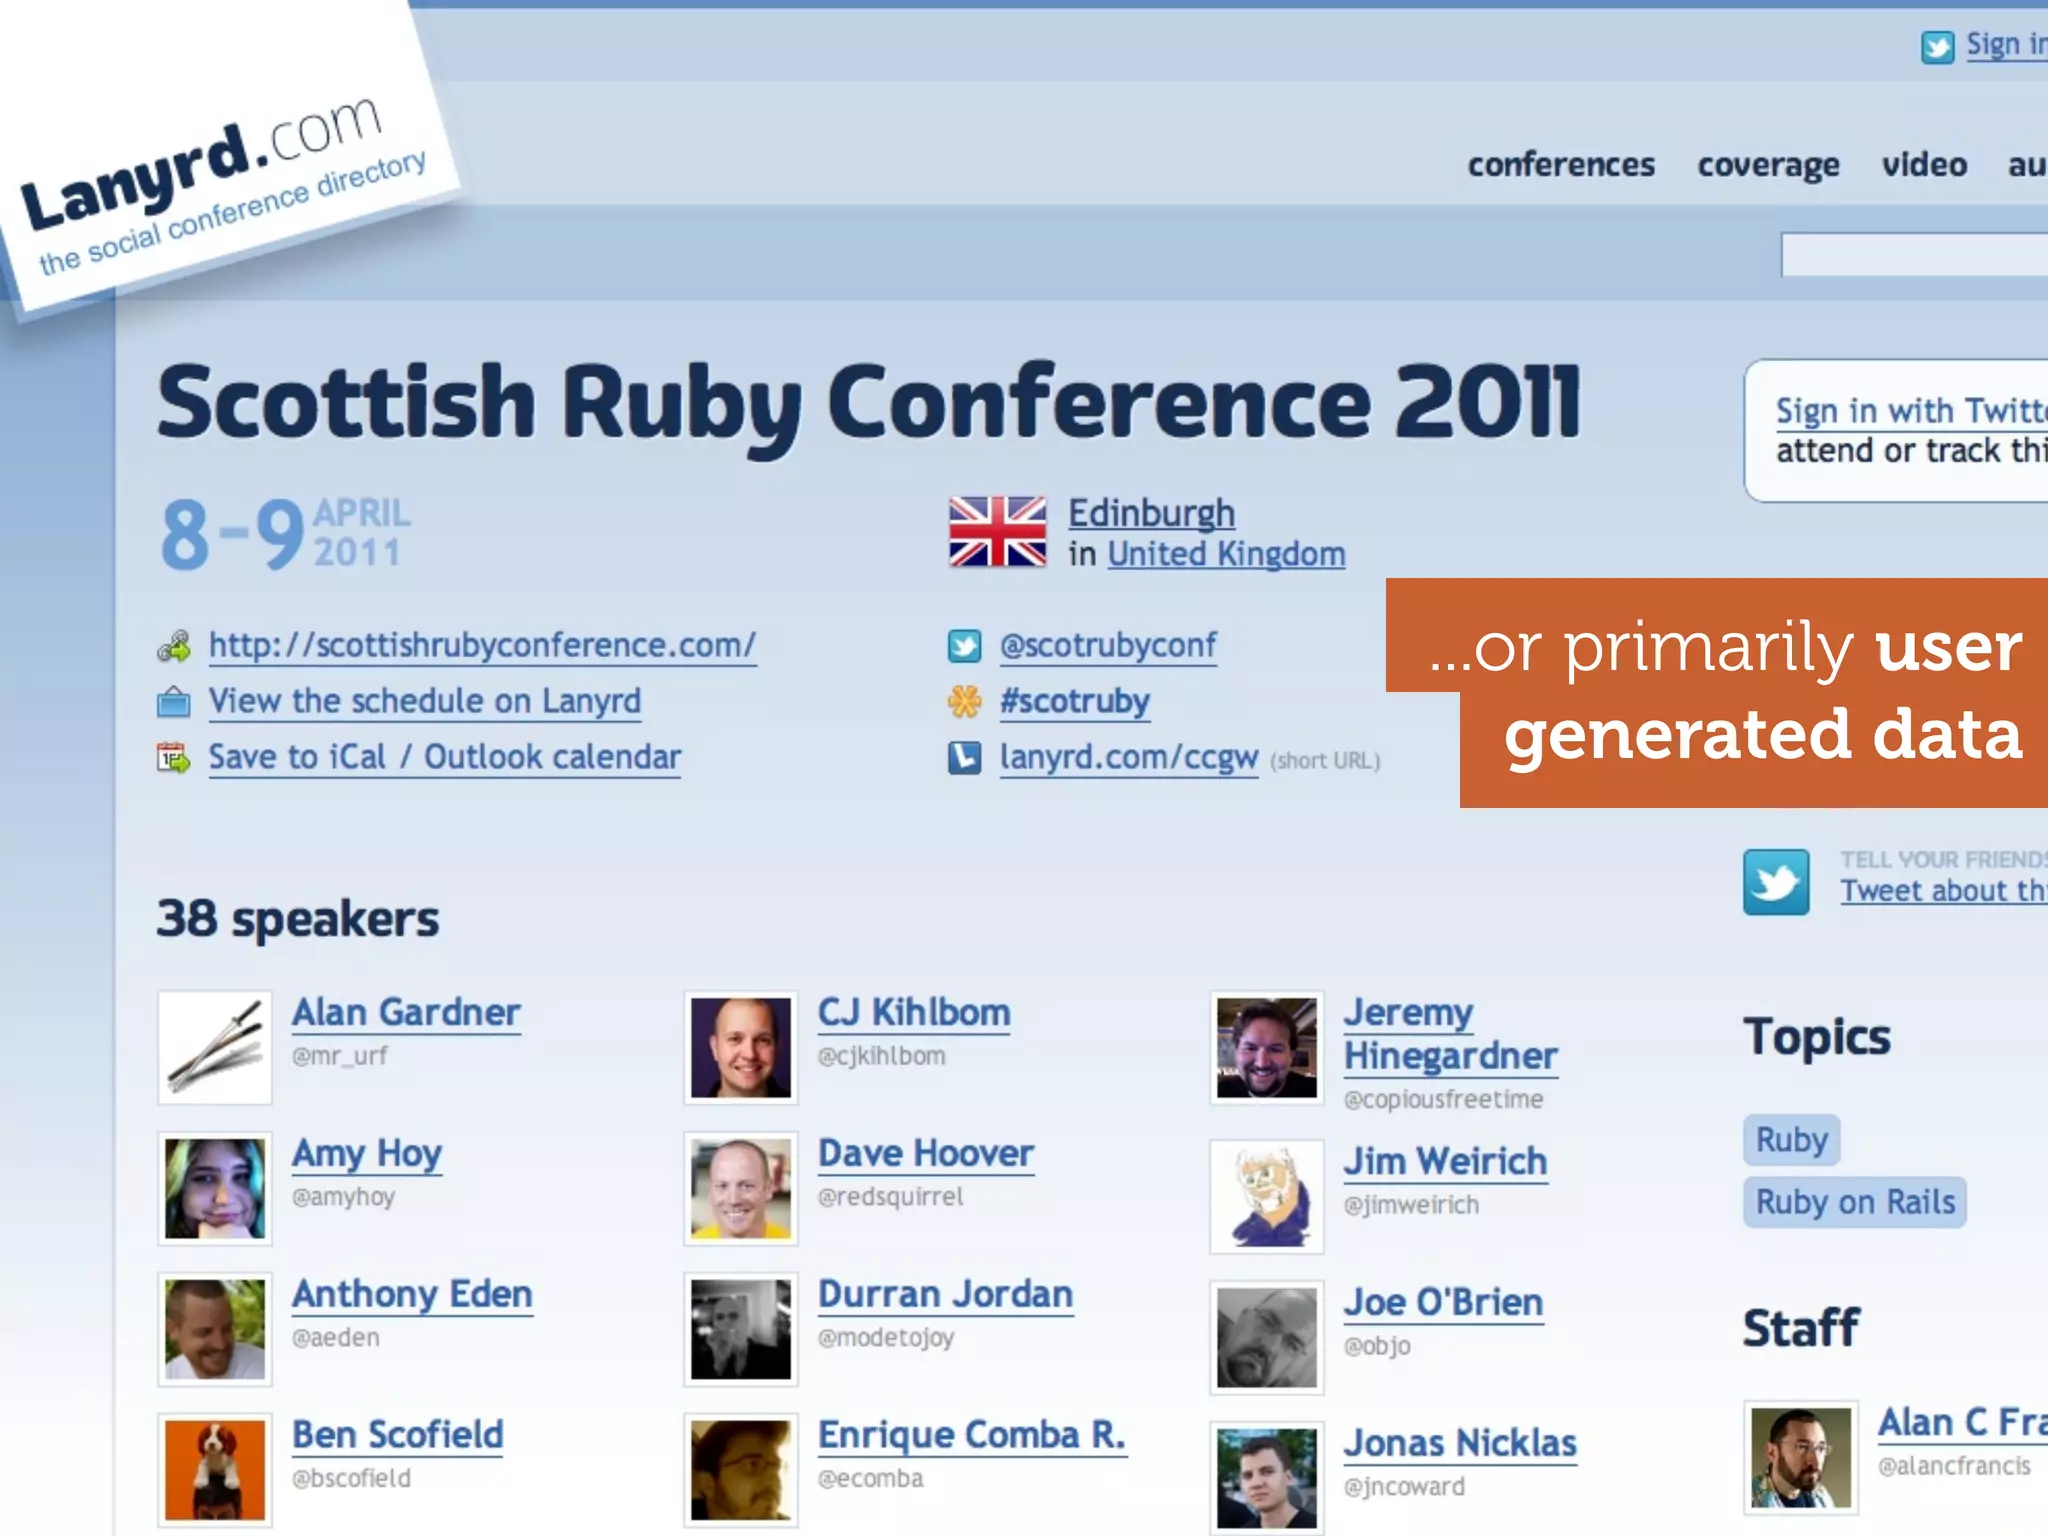Open Jonas Nicklas's avatar thumbnail

[1267, 1478]
